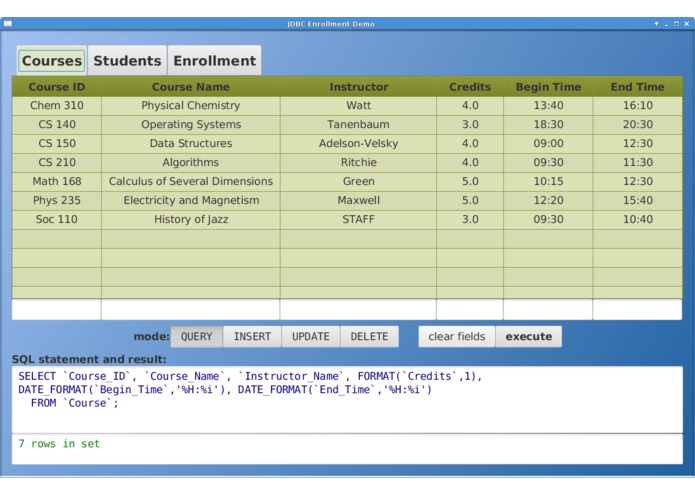Image resolution: width=695 pixels, height=494 pixels.
Task: Close the JDBC Enrollment Demo window
Action: pyautogui.click(x=687, y=24)
